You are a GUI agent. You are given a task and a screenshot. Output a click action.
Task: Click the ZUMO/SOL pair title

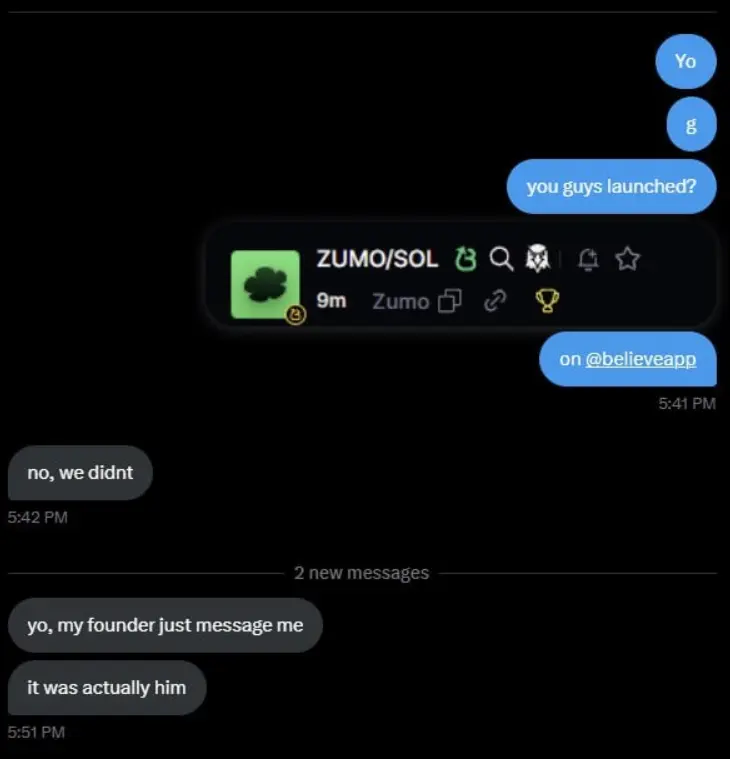point(377,258)
